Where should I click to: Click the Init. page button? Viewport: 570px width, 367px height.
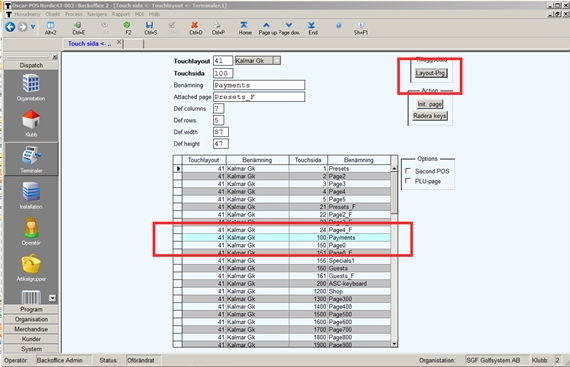point(430,104)
